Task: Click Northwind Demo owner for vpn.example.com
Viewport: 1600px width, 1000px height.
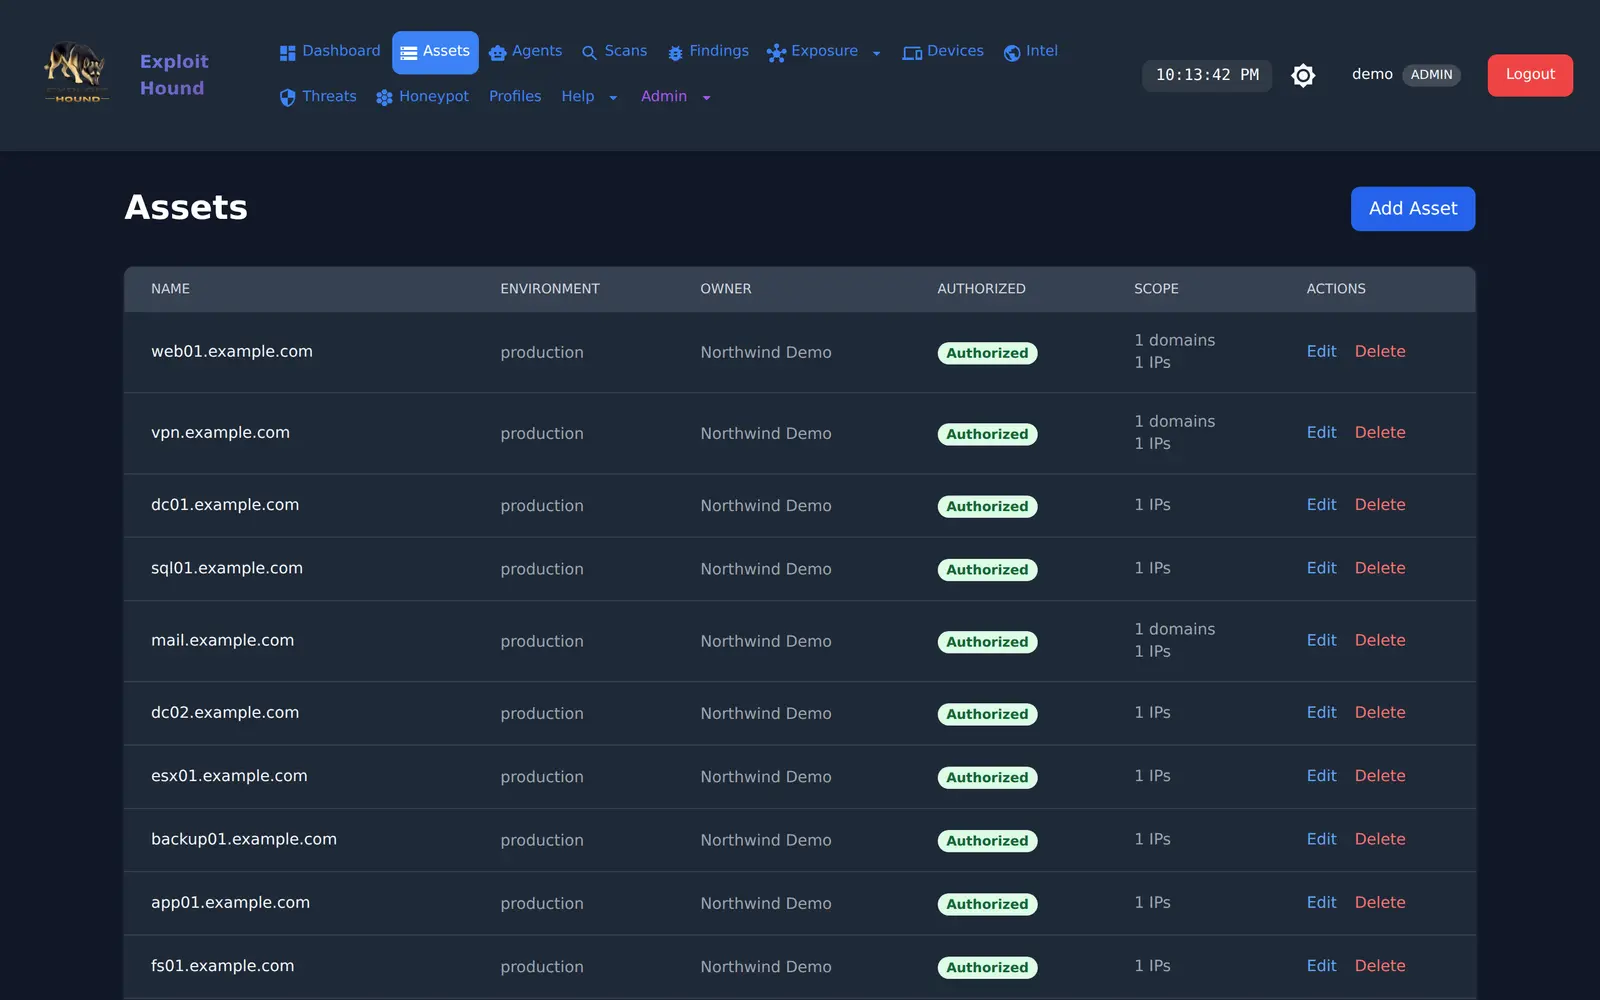Action: pos(766,434)
